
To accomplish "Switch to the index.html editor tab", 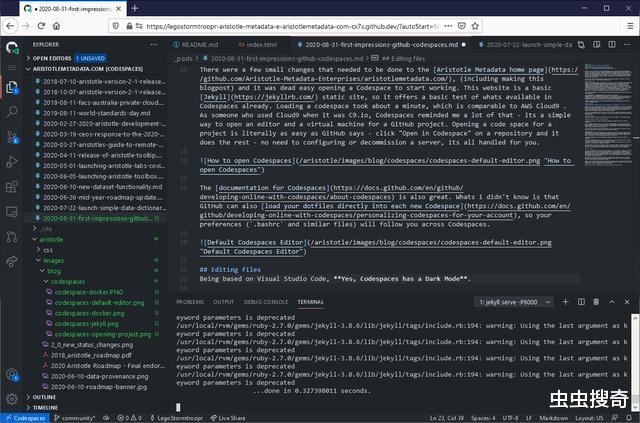I will [x=258, y=45].
